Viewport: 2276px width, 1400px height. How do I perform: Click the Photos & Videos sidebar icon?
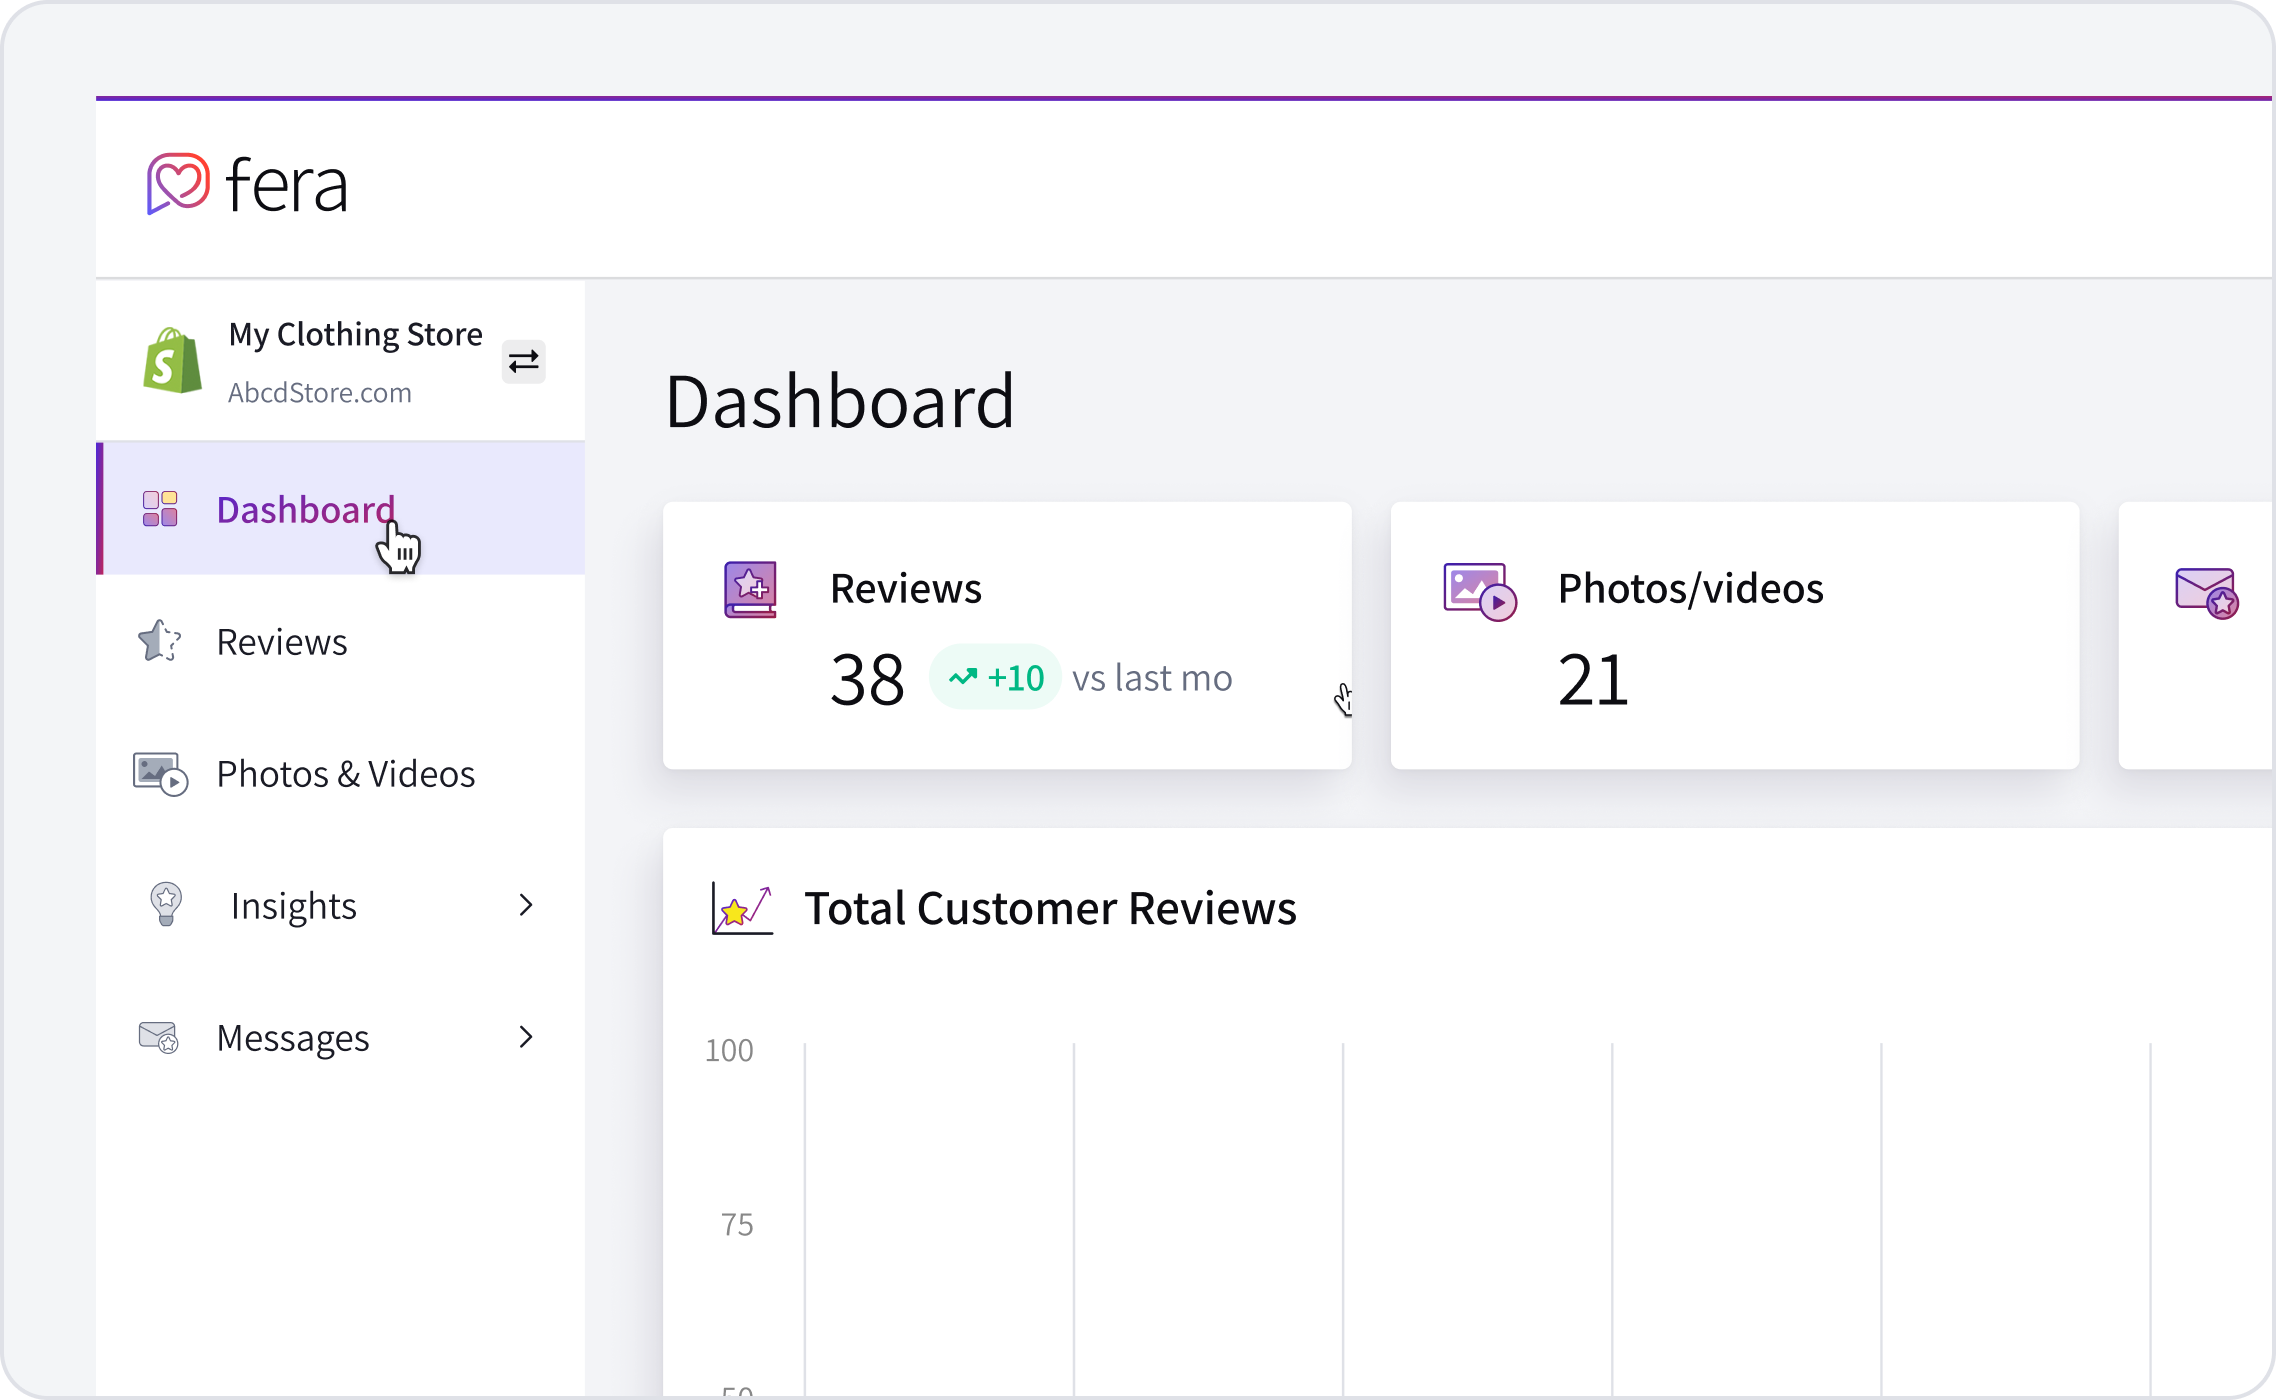(x=160, y=774)
